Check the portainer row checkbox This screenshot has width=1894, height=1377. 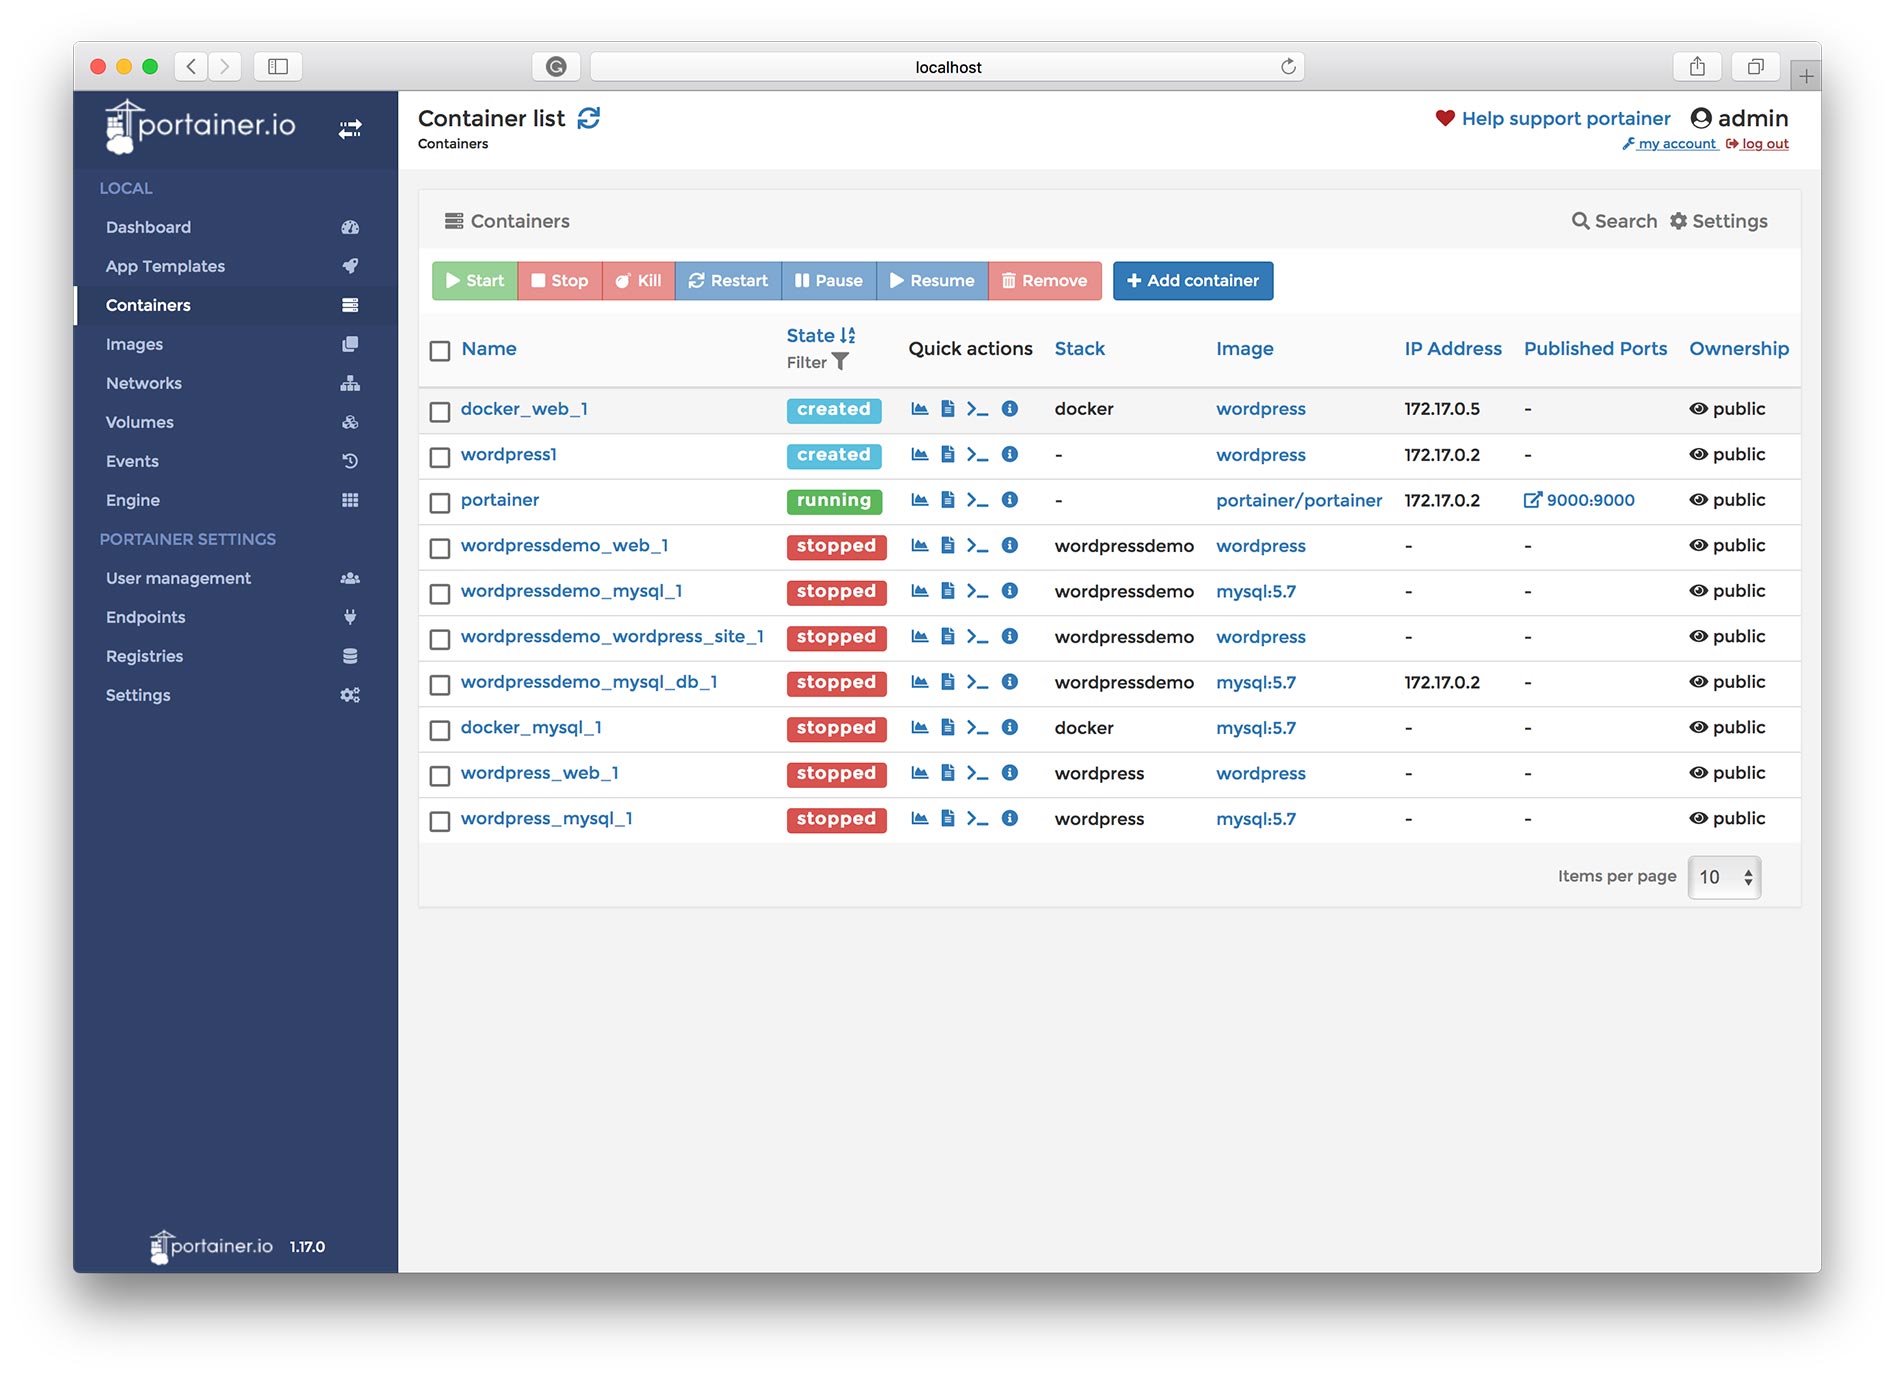tap(440, 503)
